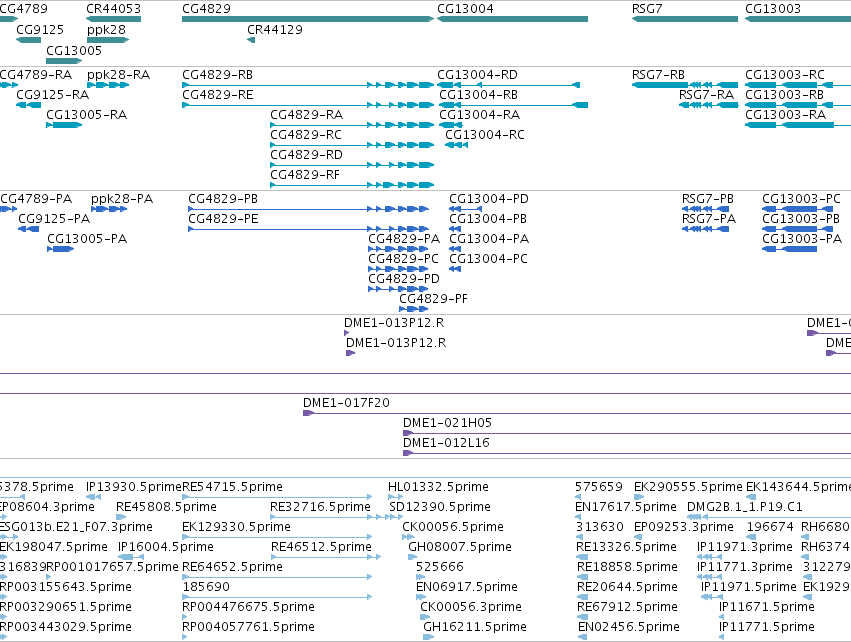Click EST RE54715.5prime
This screenshot has height=642, width=851.
pos(277,497)
